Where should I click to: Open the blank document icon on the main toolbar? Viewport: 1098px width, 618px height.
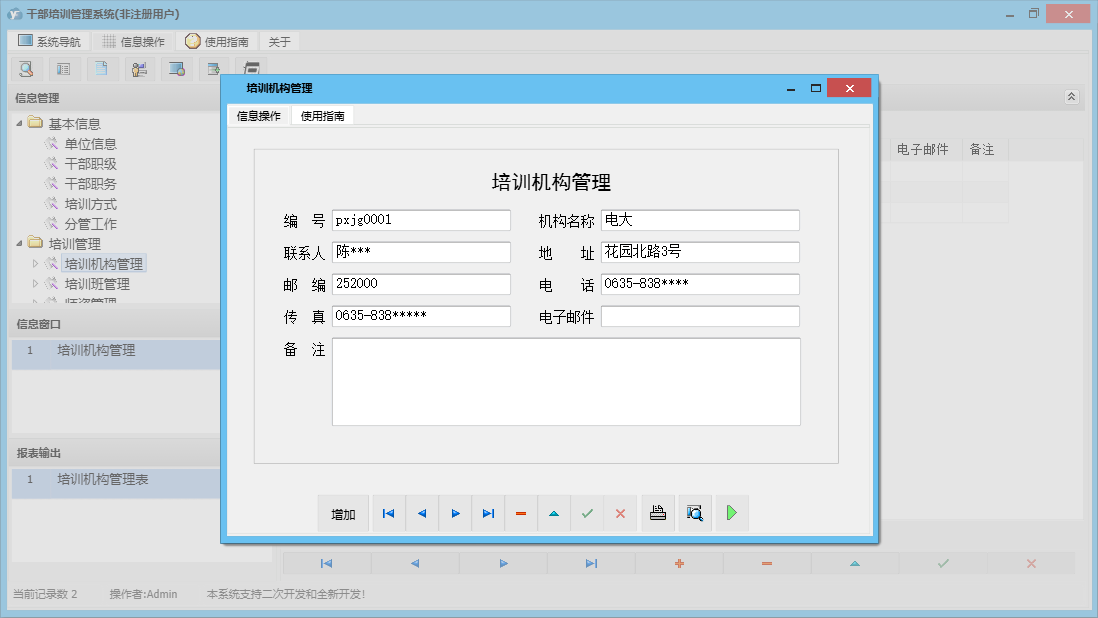click(x=101, y=69)
